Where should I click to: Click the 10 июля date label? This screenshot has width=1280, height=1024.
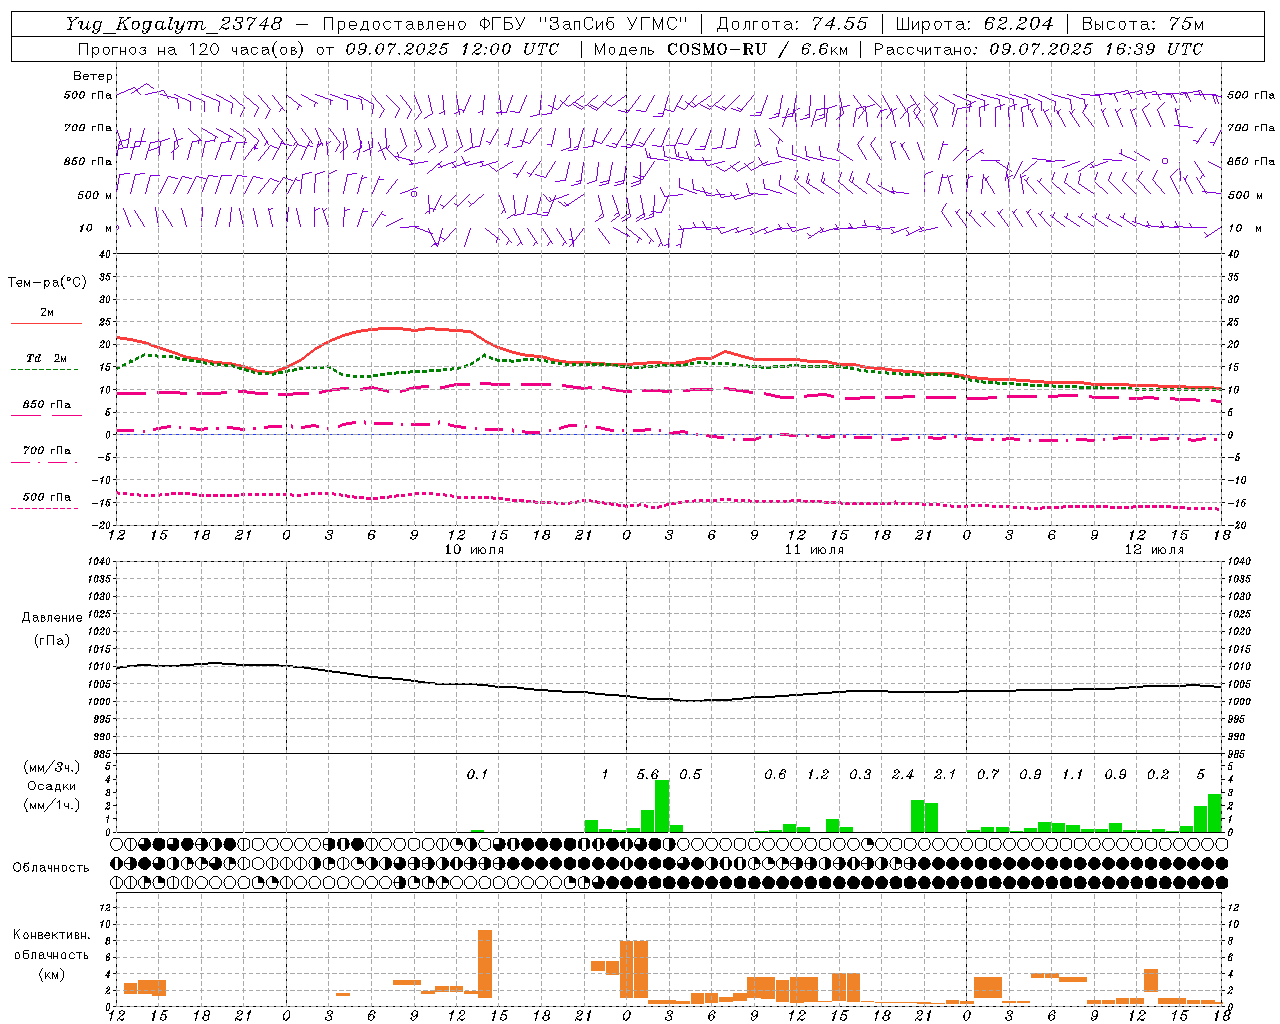[x=474, y=550]
